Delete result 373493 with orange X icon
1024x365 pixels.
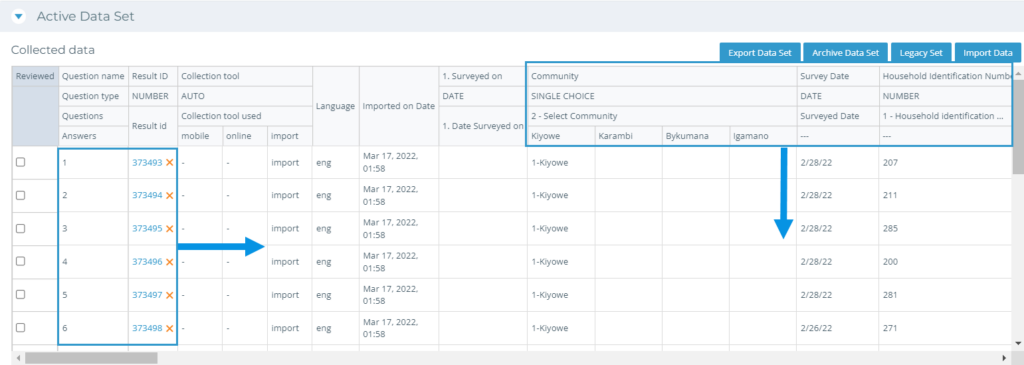[170, 163]
